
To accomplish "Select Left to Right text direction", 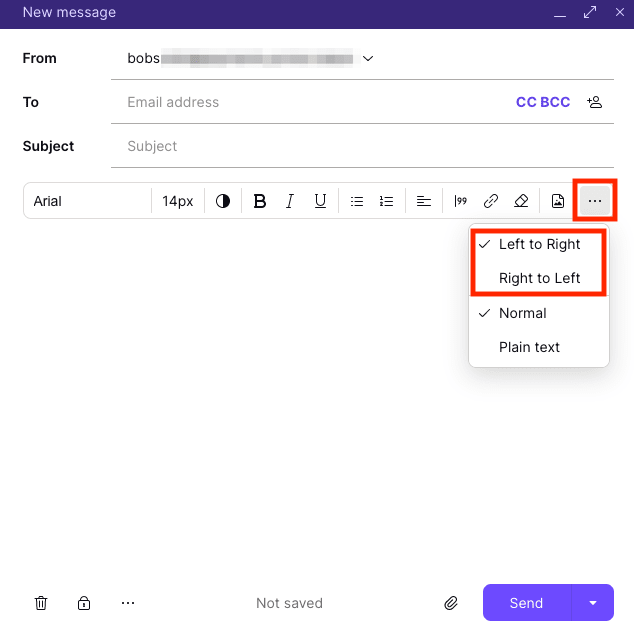I will point(539,244).
